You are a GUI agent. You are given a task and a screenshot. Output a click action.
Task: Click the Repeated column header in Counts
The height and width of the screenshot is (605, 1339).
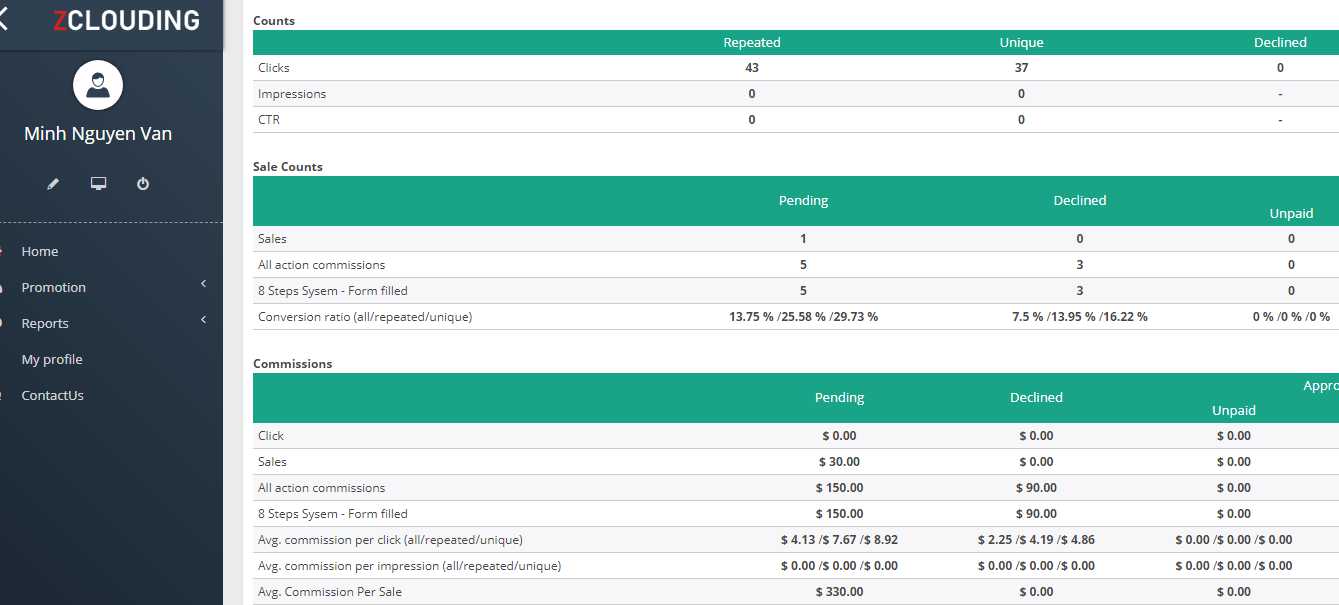(x=752, y=43)
